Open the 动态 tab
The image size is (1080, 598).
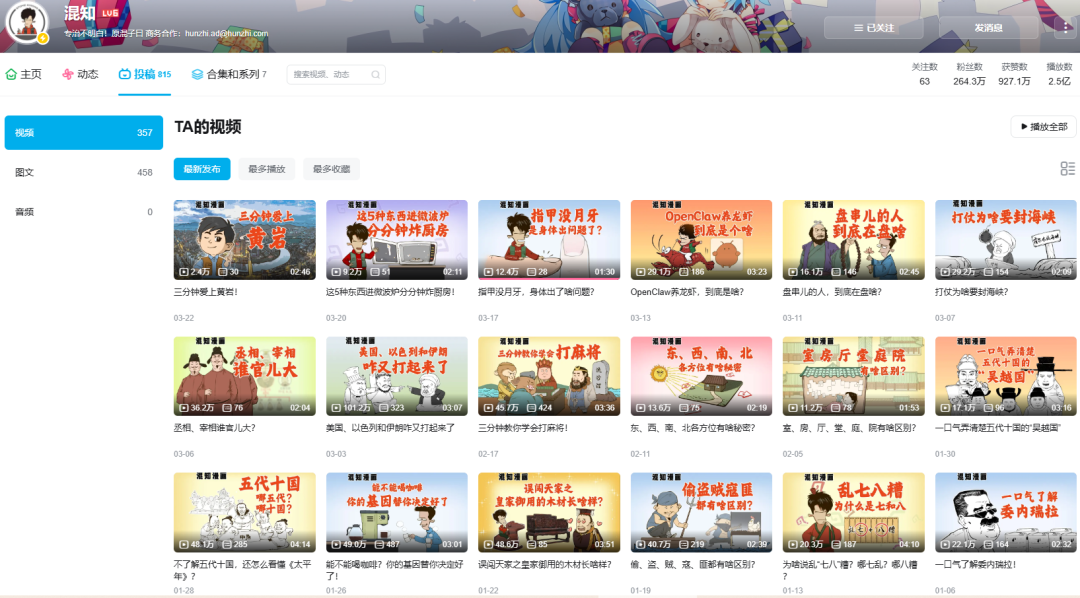pyautogui.click(x=80, y=74)
